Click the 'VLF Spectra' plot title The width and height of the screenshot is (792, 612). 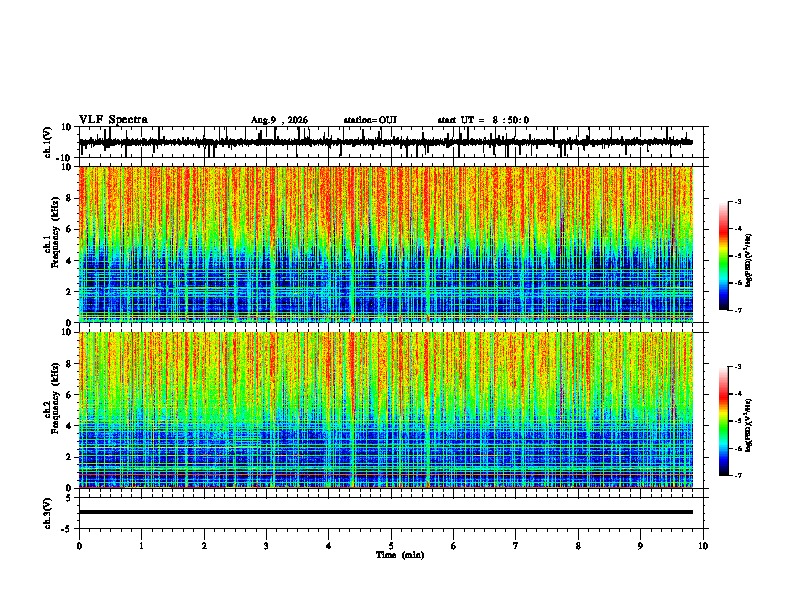click(x=113, y=120)
